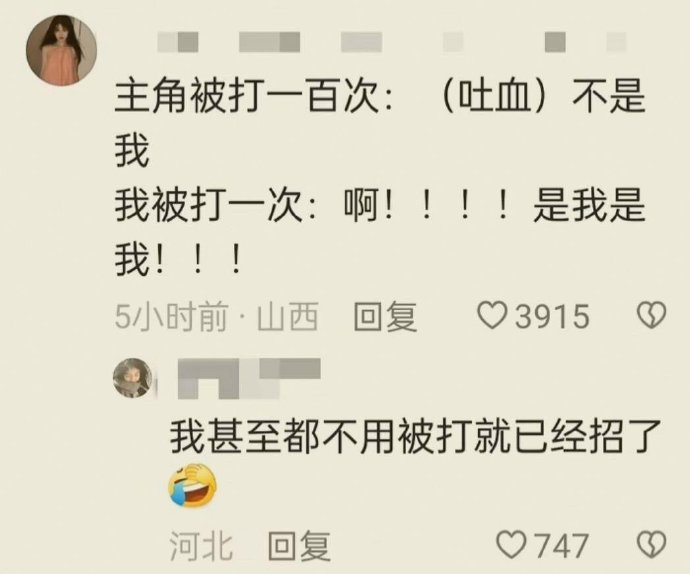
Task: Open the blurred username of reply author
Action: tap(249, 379)
